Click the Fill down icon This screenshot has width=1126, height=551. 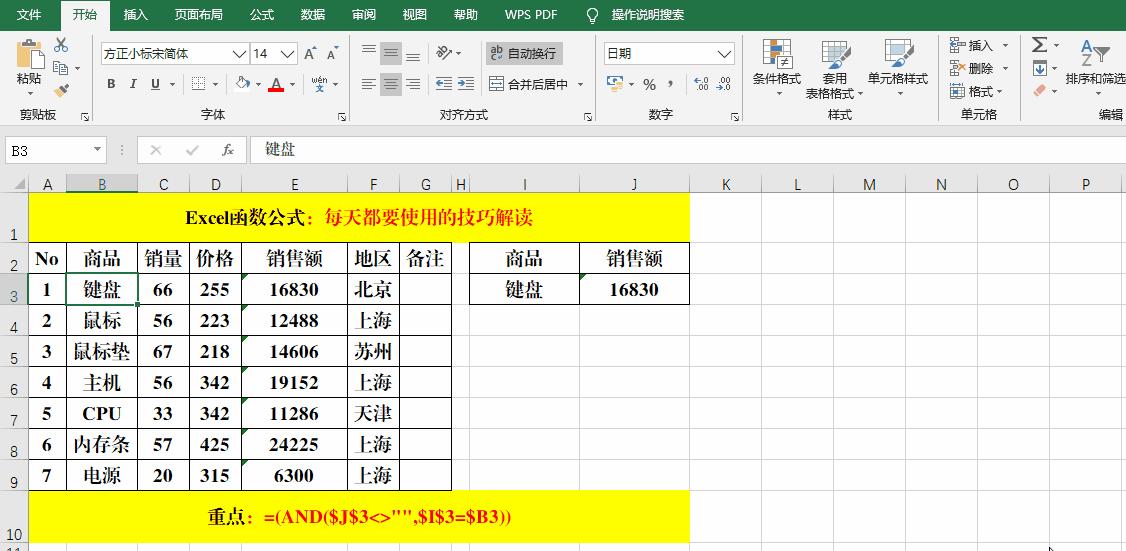click(1039, 68)
